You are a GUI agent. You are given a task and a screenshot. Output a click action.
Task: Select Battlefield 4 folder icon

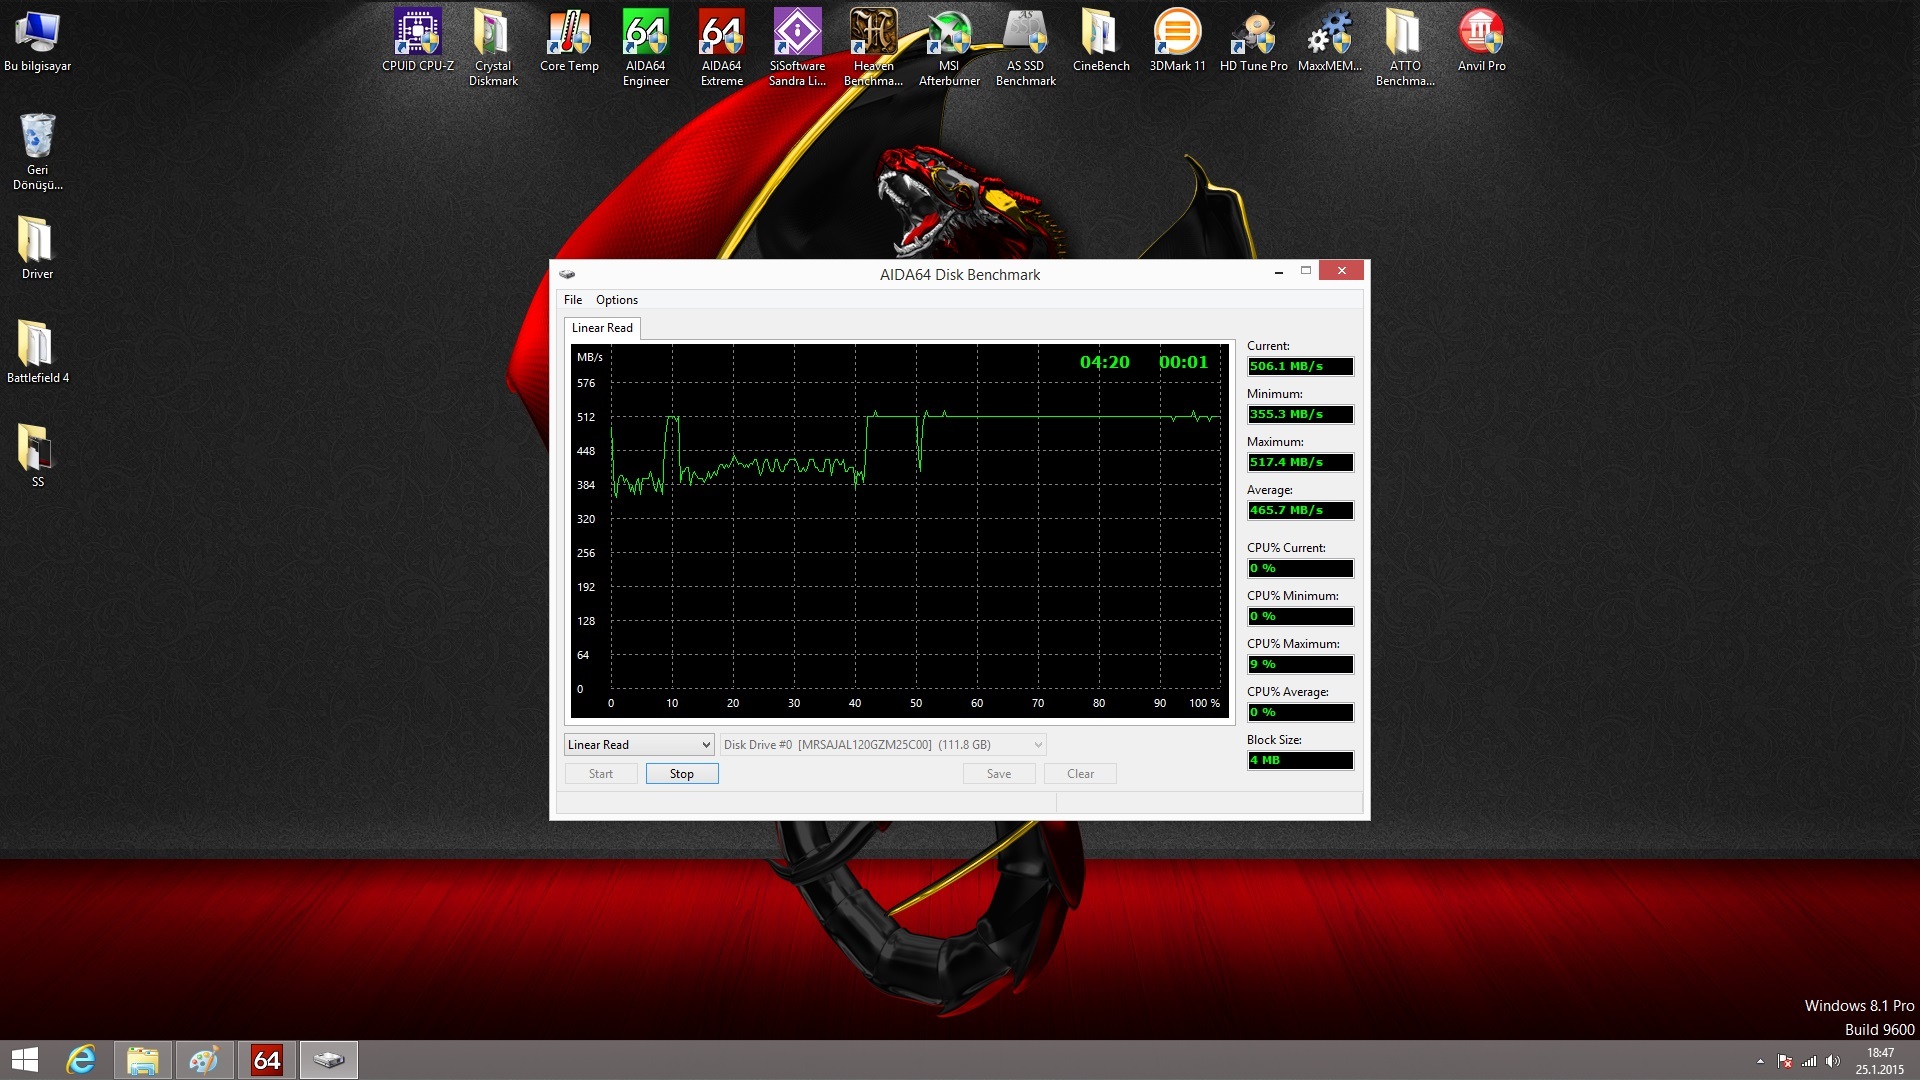37,352
